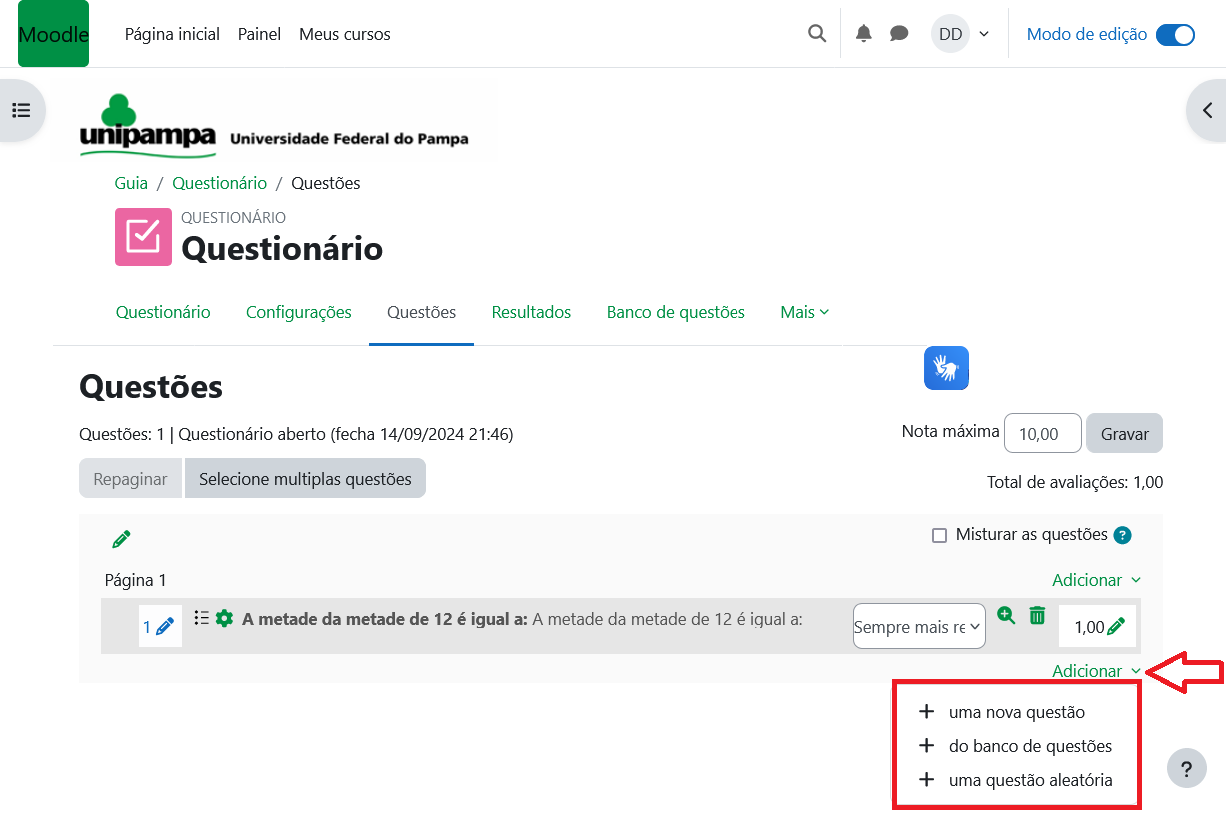Expand the Mais tab menu

click(x=804, y=312)
